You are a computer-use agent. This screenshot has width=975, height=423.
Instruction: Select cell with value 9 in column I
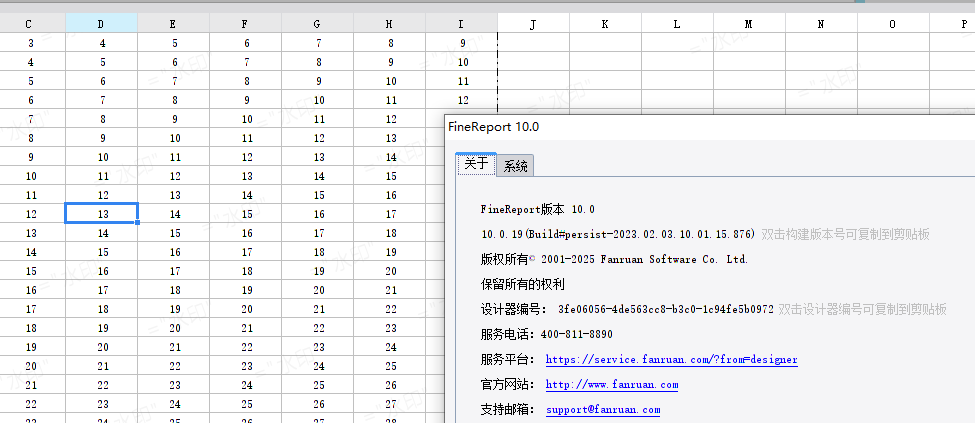click(x=463, y=43)
